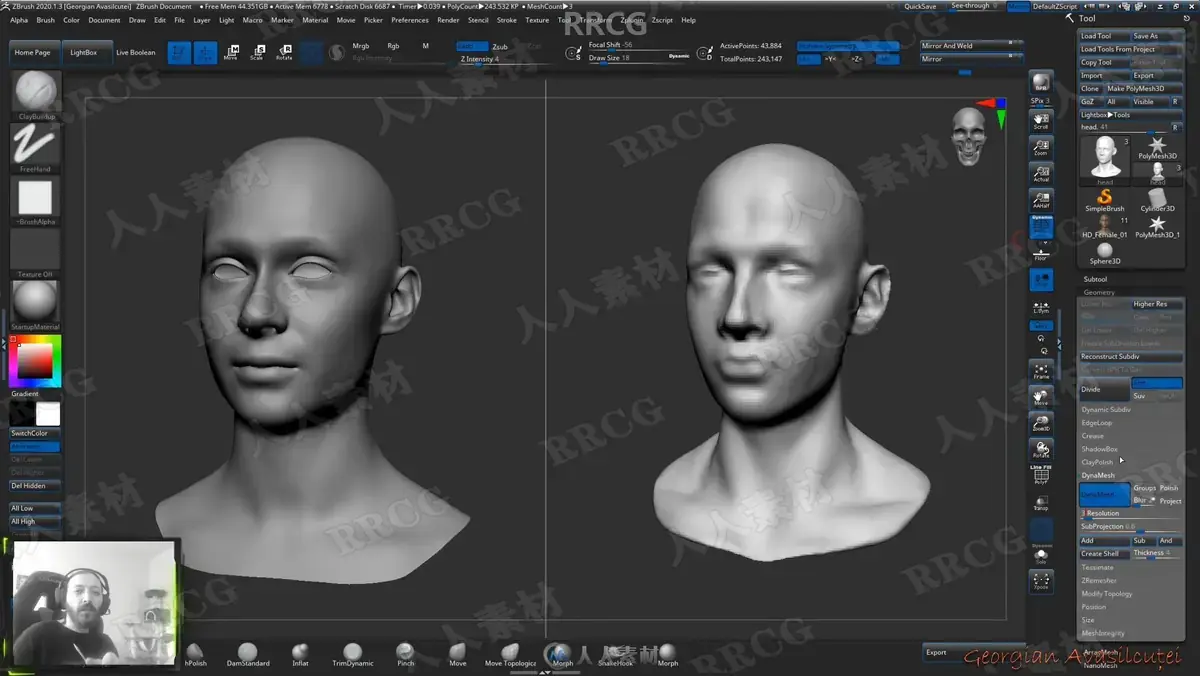This screenshot has width=1200, height=676.
Task: Open the Zplugin menu
Action: tap(632, 20)
